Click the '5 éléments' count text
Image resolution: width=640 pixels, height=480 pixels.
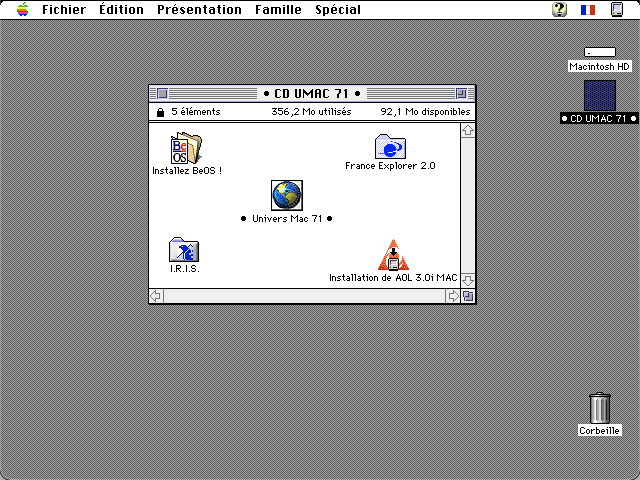[x=196, y=112]
